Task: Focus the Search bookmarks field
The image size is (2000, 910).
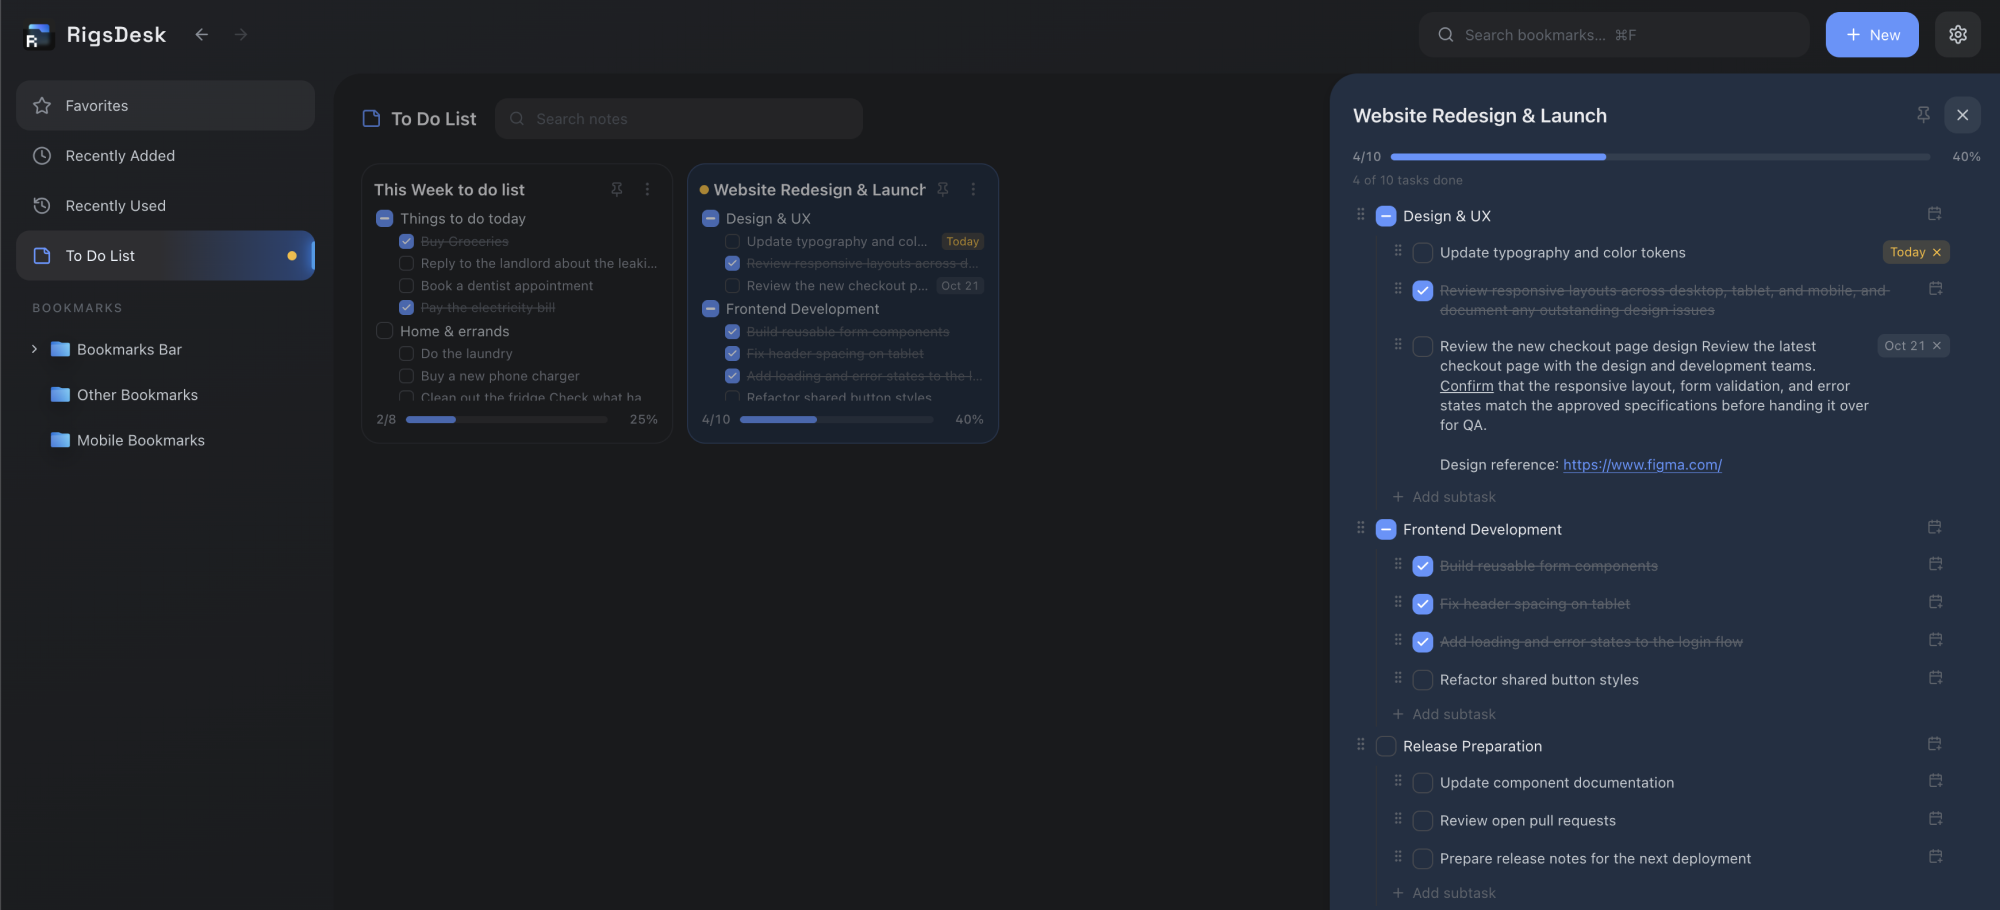Action: tap(1613, 34)
